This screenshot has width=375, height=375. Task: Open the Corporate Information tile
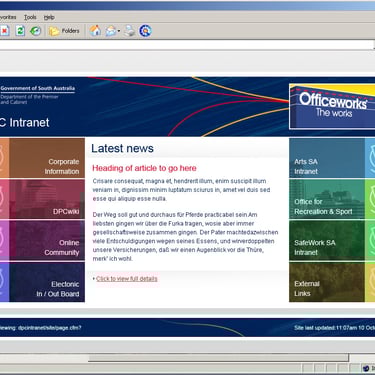pos(42,158)
